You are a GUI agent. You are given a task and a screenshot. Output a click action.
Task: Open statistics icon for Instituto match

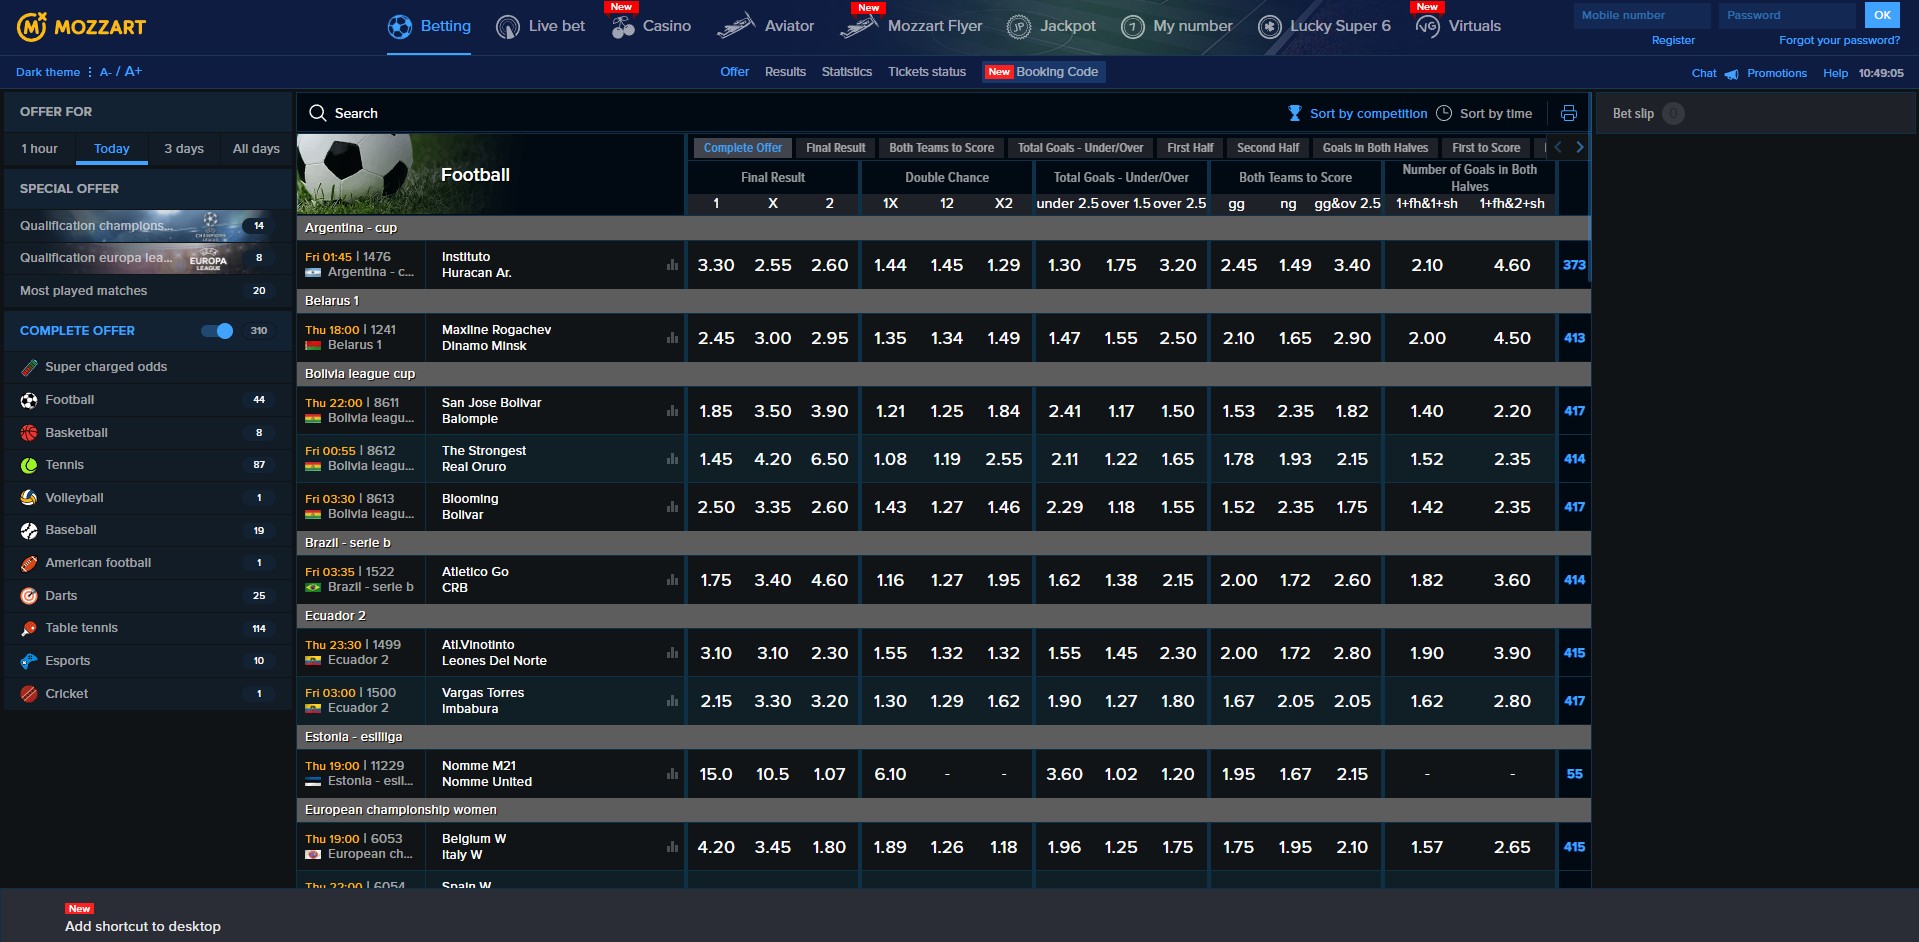pyautogui.click(x=672, y=265)
